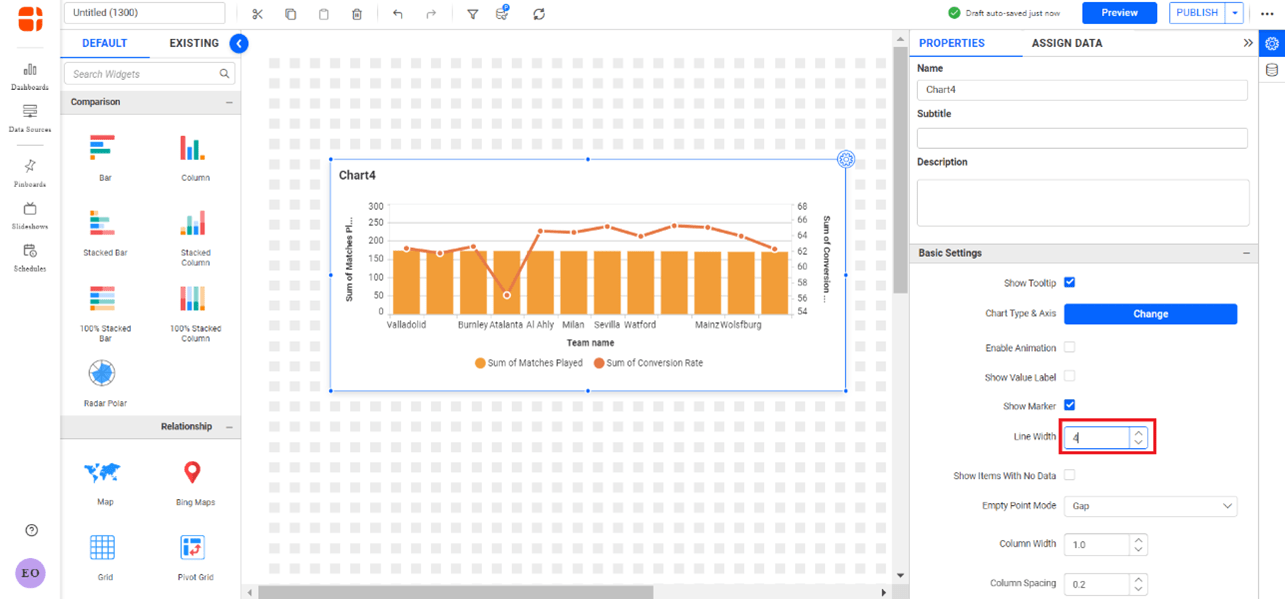Viewport: 1285px width, 599px height.
Task: Click the PUBLISH button
Action: point(1197,13)
